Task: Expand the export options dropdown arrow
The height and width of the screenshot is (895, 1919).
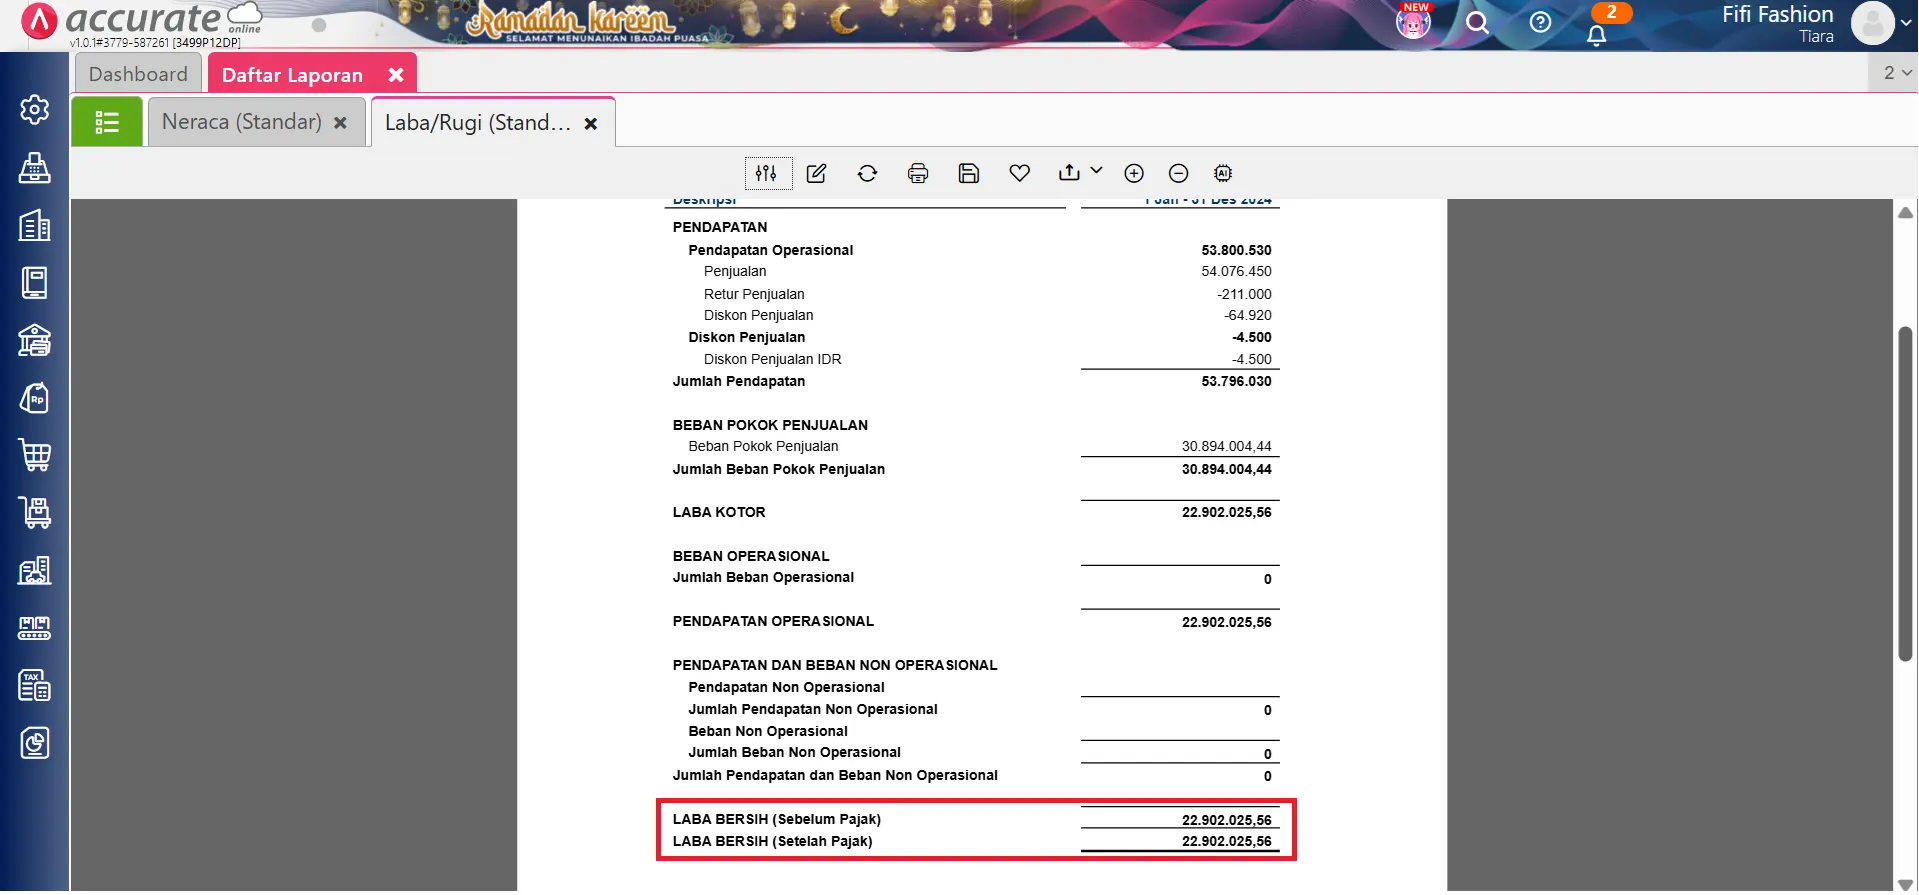Action: (1096, 171)
